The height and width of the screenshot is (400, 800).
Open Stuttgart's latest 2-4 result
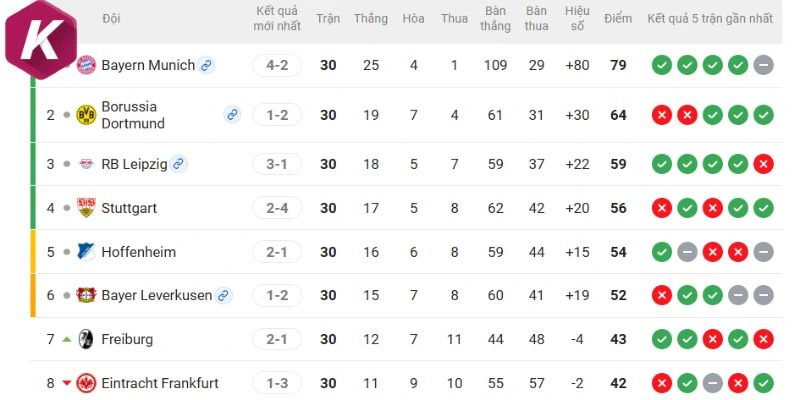(x=277, y=208)
